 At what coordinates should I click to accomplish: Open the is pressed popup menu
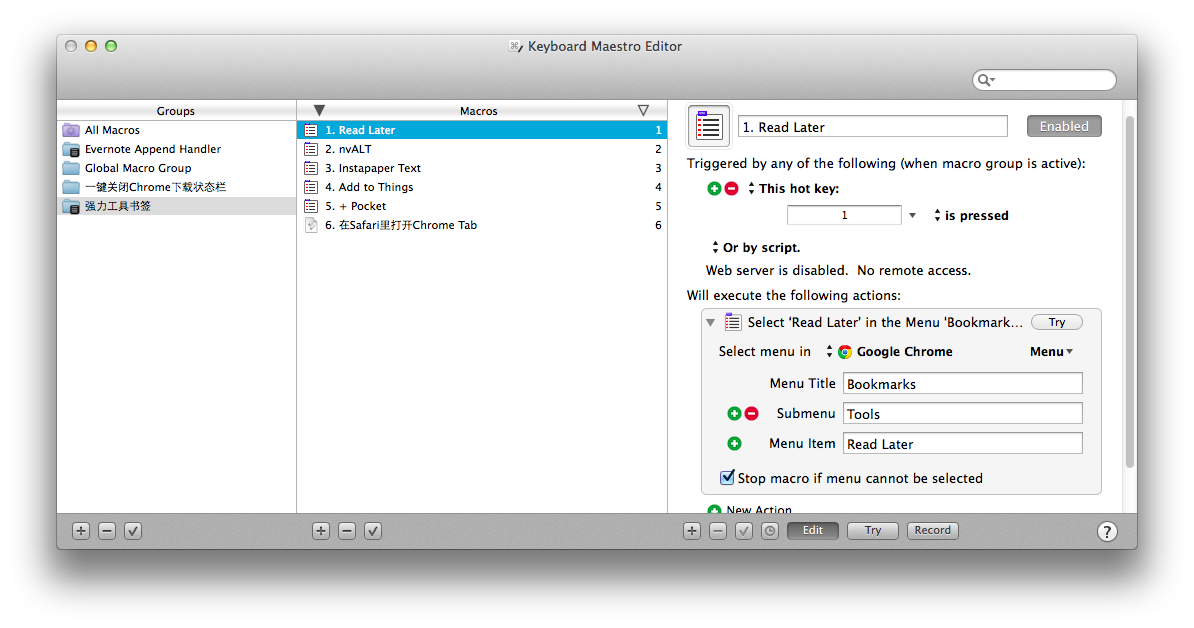click(x=937, y=215)
